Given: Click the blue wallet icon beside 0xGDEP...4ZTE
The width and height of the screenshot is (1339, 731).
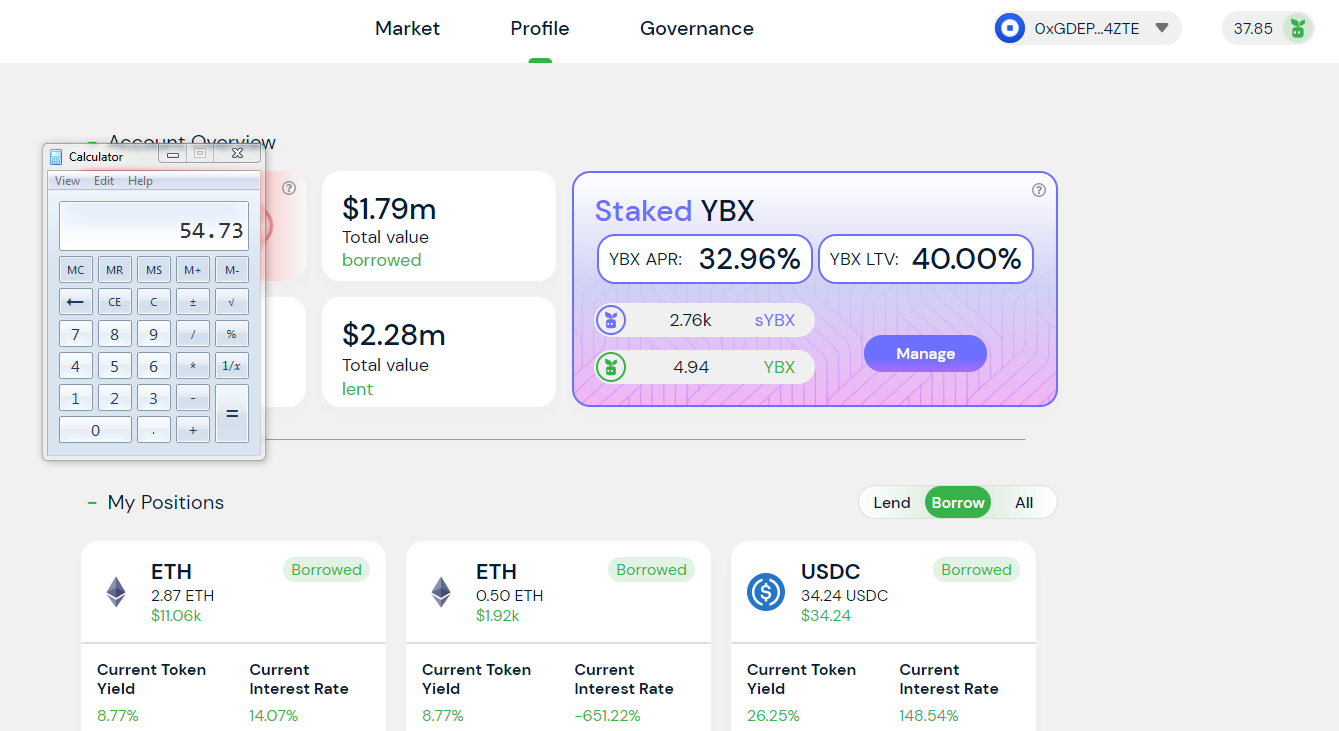Looking at the screenshot, I should (1010, 28).
